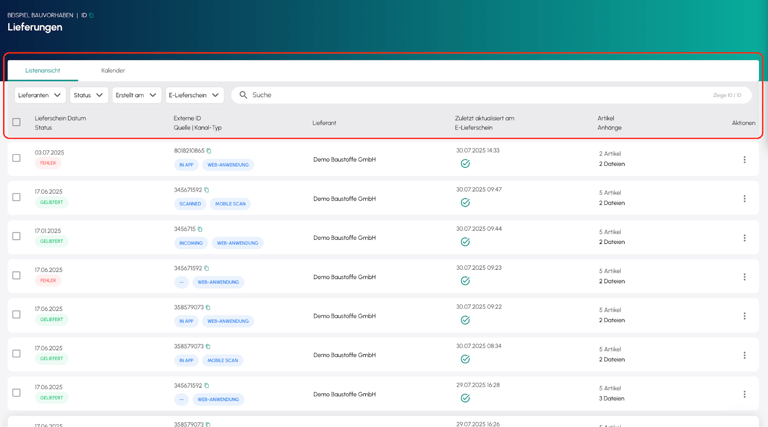Select all deliveries with header checkbox
This screenshot has width=768, height=427.
click(16, 122)
